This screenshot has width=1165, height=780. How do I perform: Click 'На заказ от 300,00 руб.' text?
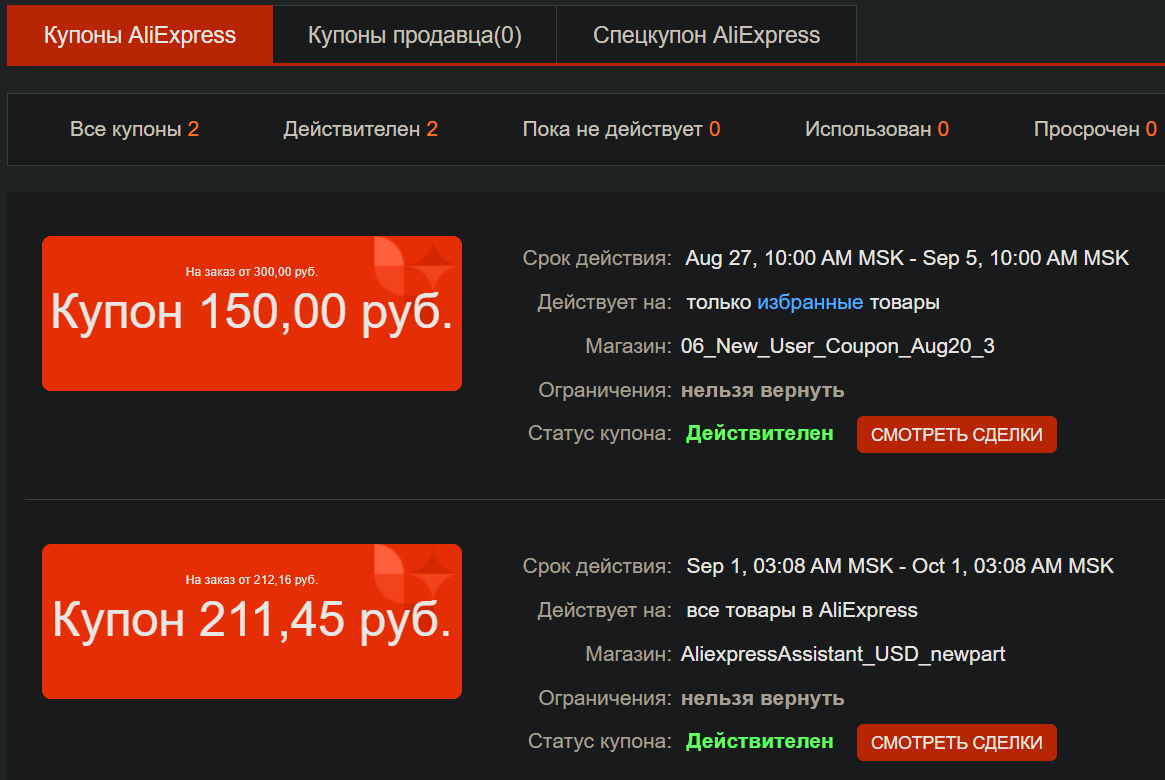(x=252, y=272)
